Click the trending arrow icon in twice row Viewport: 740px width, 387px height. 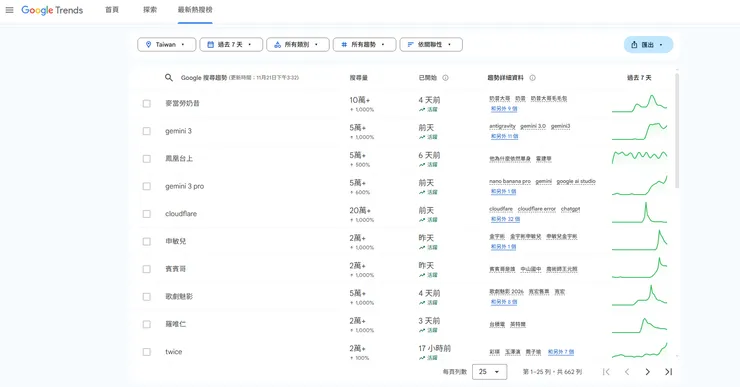422,358
